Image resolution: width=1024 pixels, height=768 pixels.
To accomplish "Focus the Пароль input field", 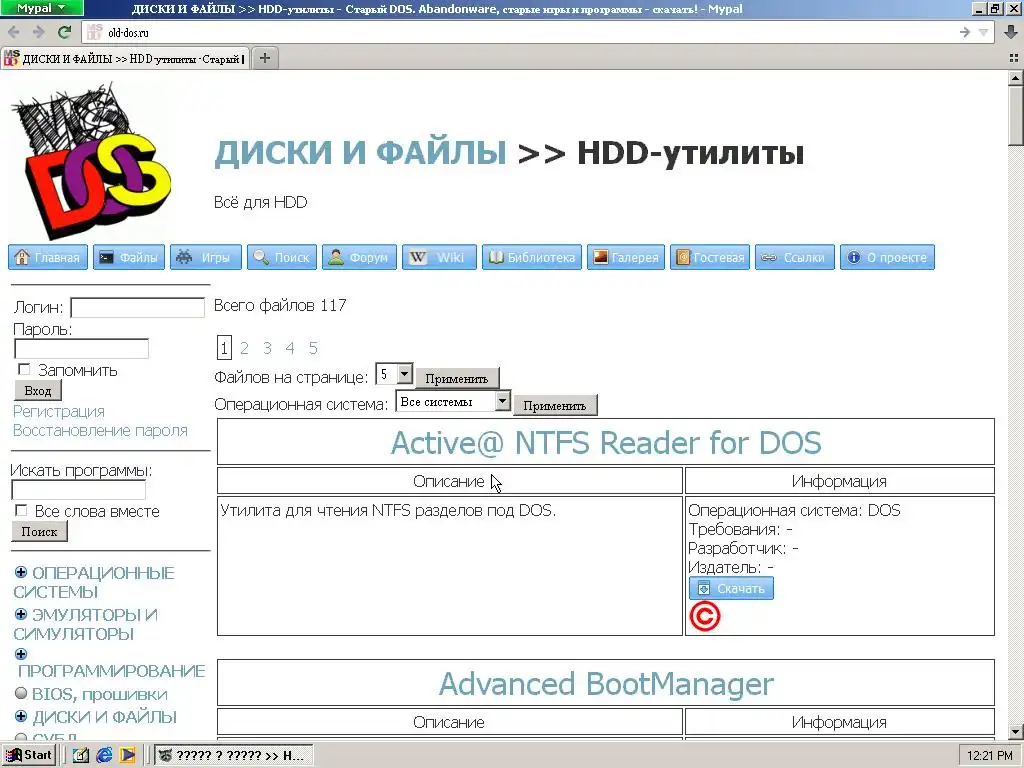I will (81, 348).
